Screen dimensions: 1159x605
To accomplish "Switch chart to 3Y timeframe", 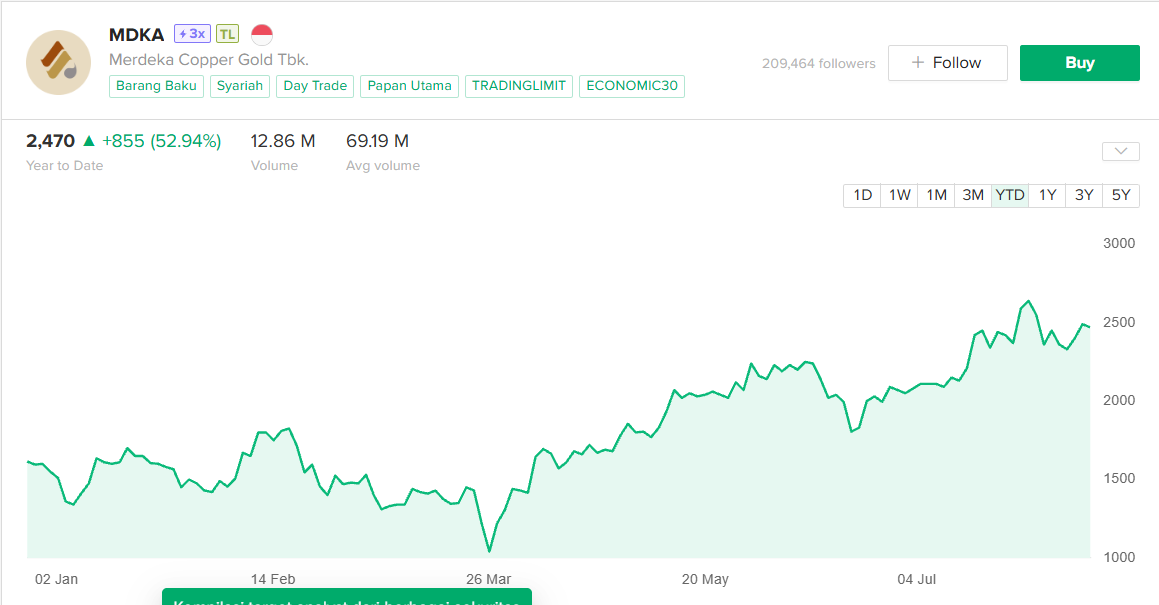I will pyautogui.click(x=1084, y=195).
